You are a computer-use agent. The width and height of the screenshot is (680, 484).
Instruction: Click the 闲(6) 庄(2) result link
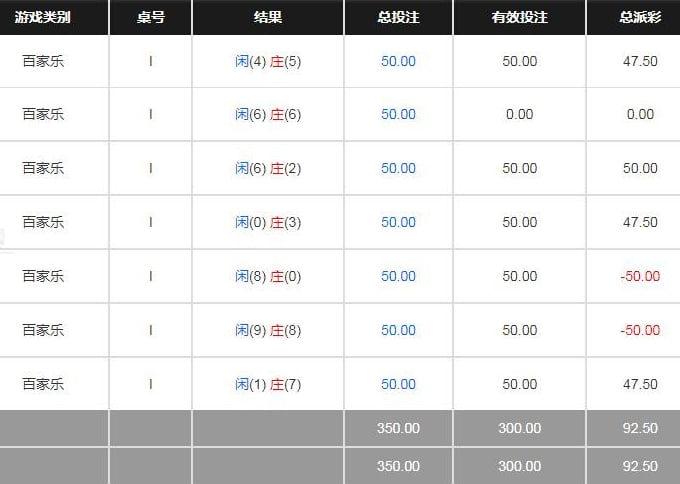click(x=268, y=169)
